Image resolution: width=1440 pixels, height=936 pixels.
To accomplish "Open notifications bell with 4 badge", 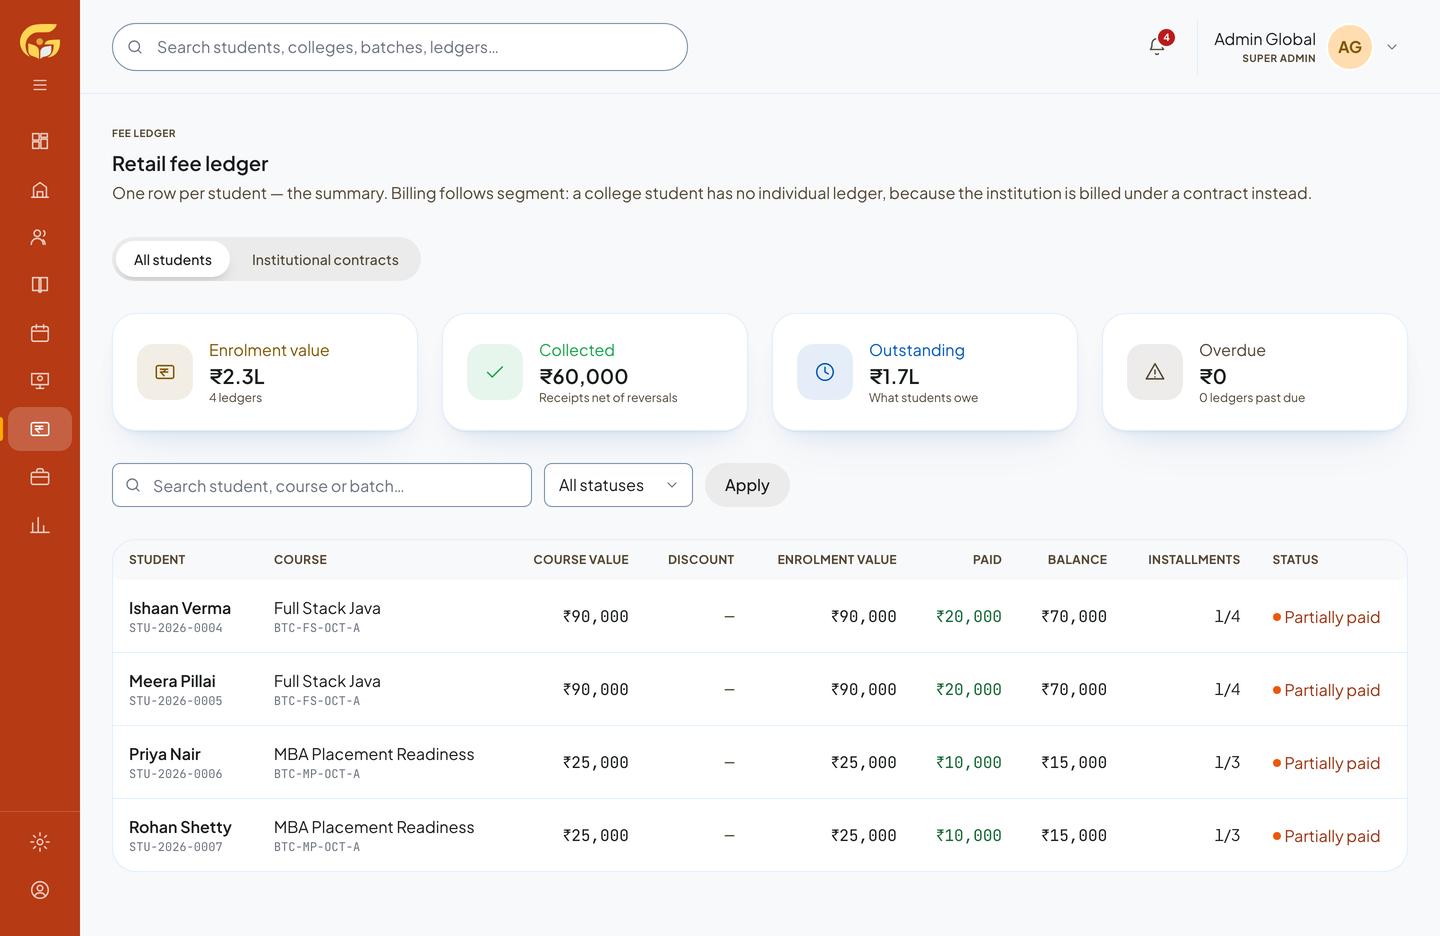I will [1157, 46].
